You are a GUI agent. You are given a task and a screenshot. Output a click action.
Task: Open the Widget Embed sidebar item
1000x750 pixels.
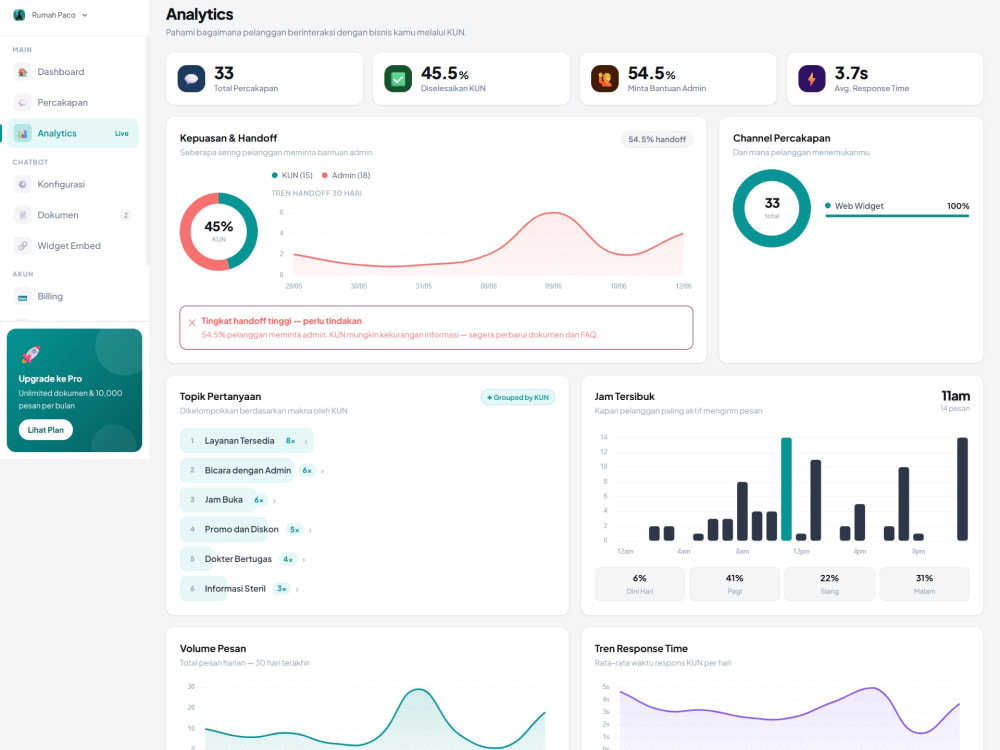click(x=73, y=246)
